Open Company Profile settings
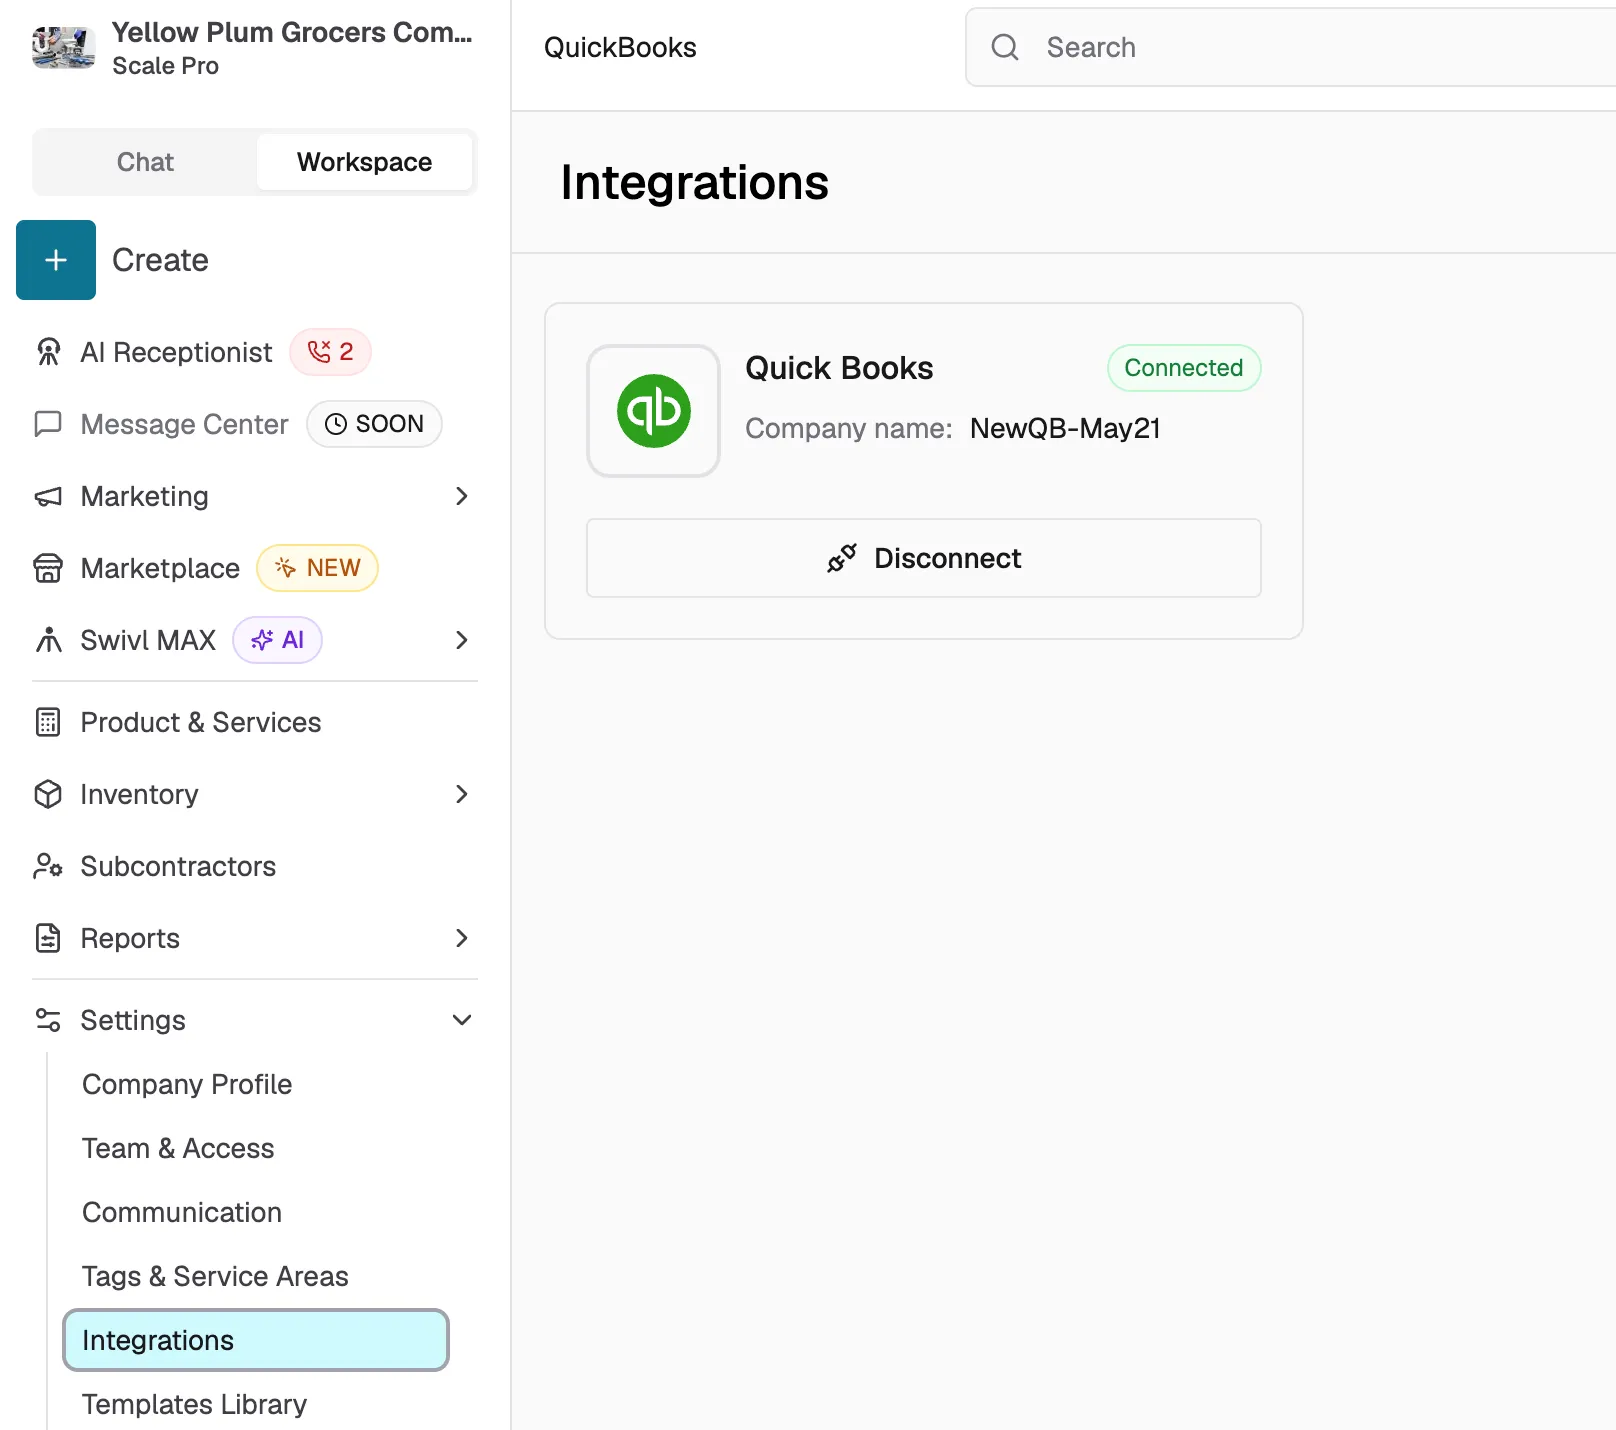The image size is (1616, 1430). coord(187,1084)
